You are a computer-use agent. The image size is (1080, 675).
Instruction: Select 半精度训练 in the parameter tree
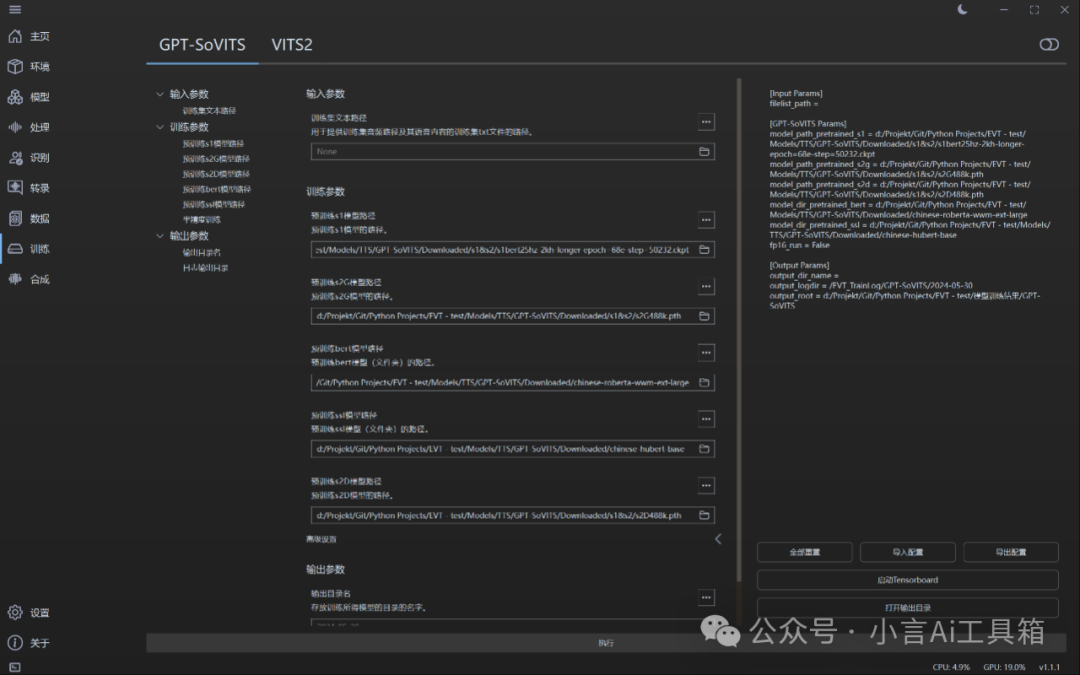click(202, 220)
